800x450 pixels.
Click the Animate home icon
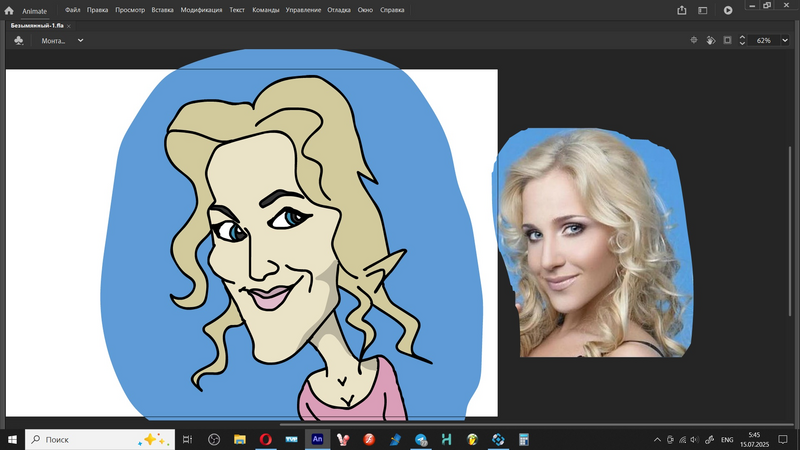pos(10,10)
